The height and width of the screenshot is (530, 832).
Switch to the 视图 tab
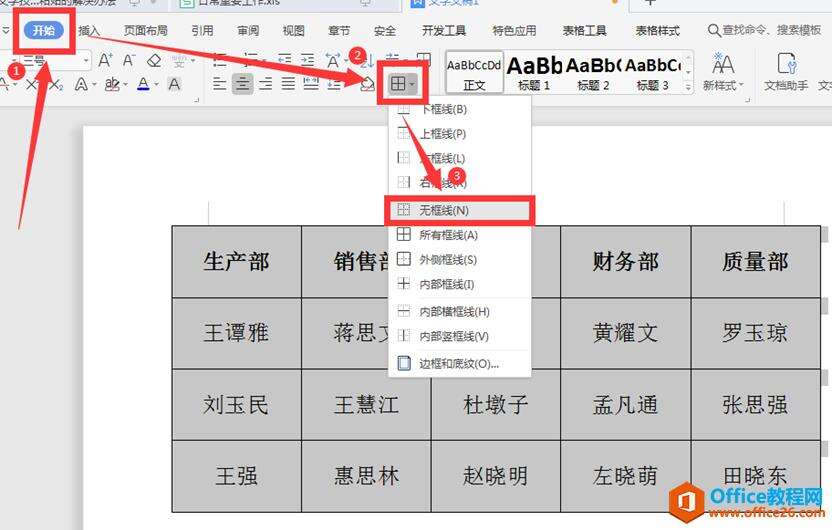click(x=293, y=31)
